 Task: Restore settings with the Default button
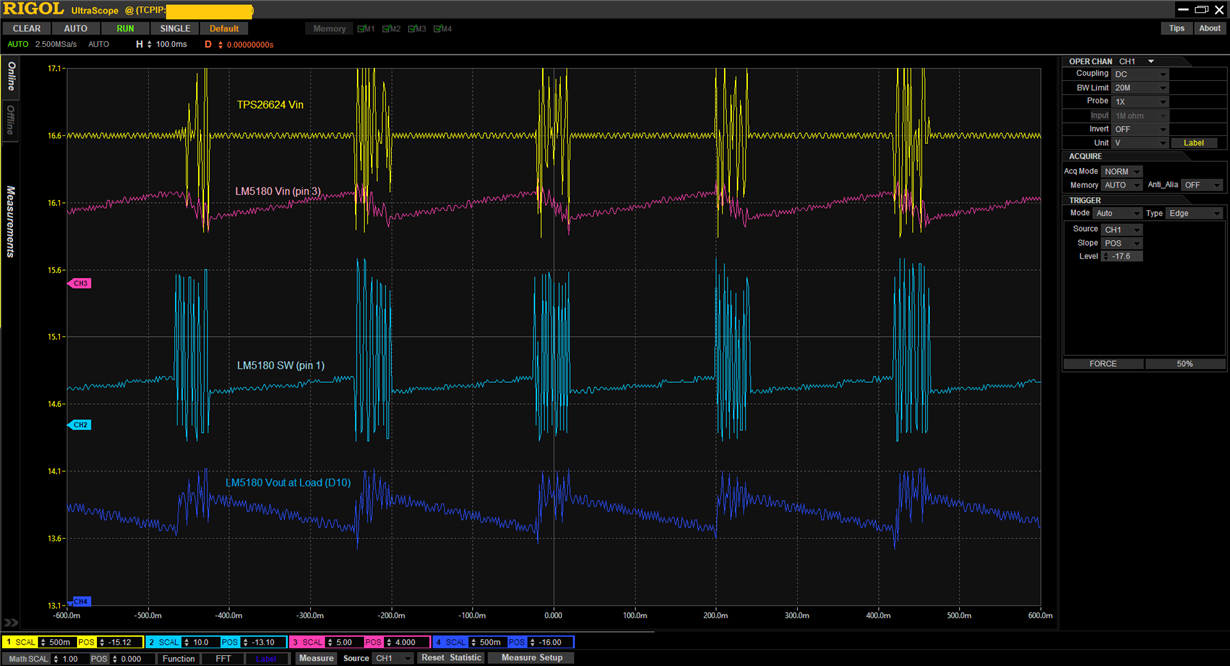click(224, 29)
